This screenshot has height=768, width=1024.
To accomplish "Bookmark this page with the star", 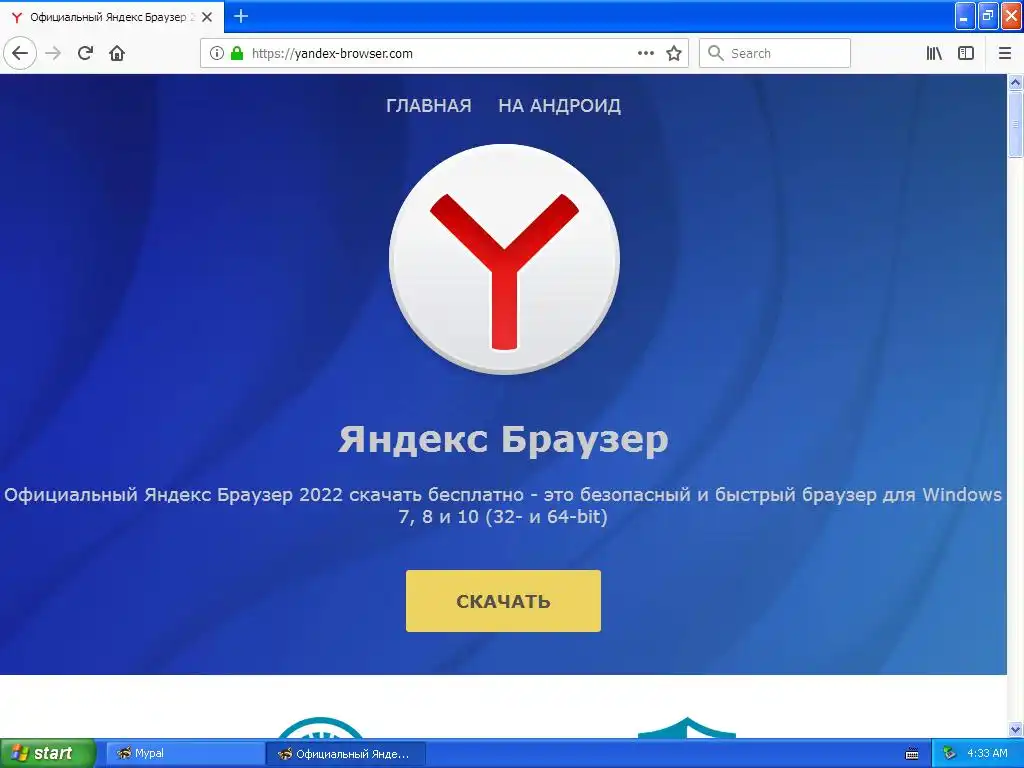I will coord(674,53).
